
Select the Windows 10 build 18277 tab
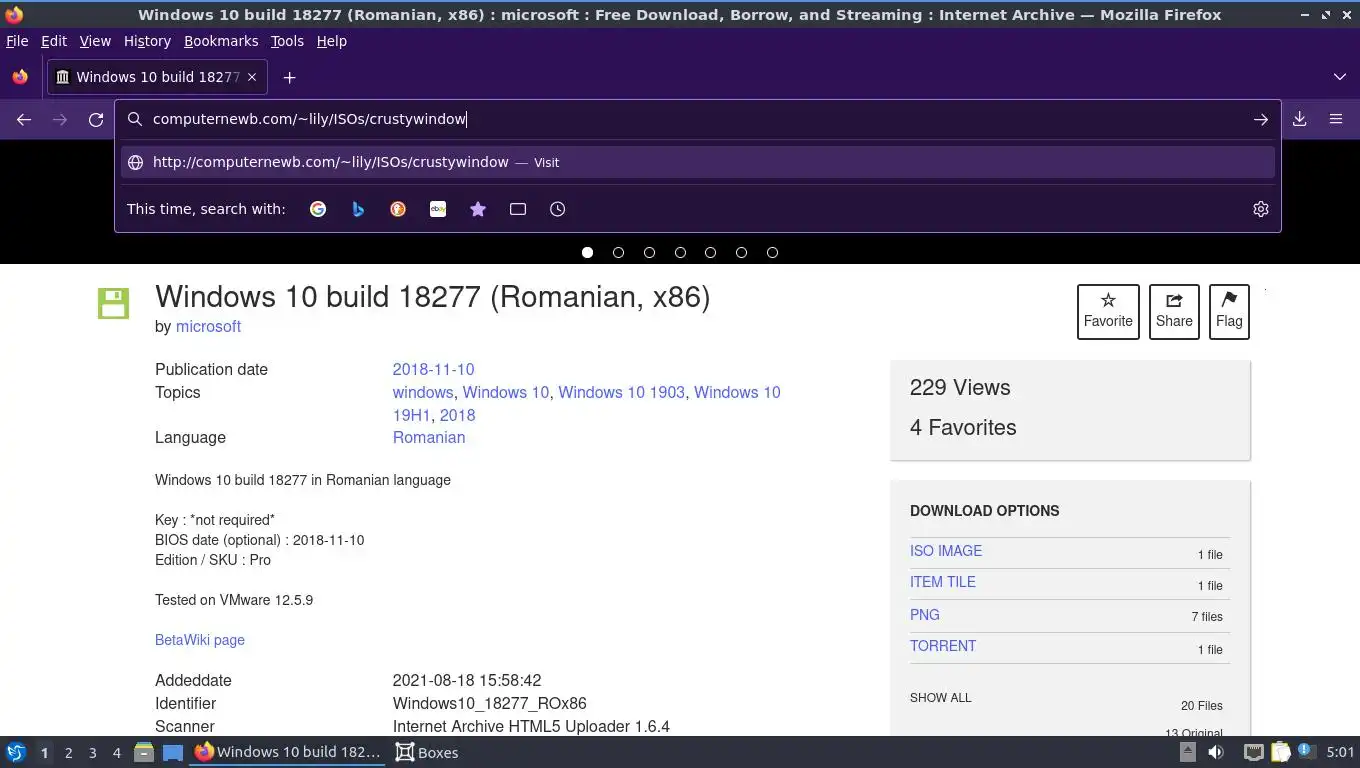pyautogui.click(x=157, y=77)
